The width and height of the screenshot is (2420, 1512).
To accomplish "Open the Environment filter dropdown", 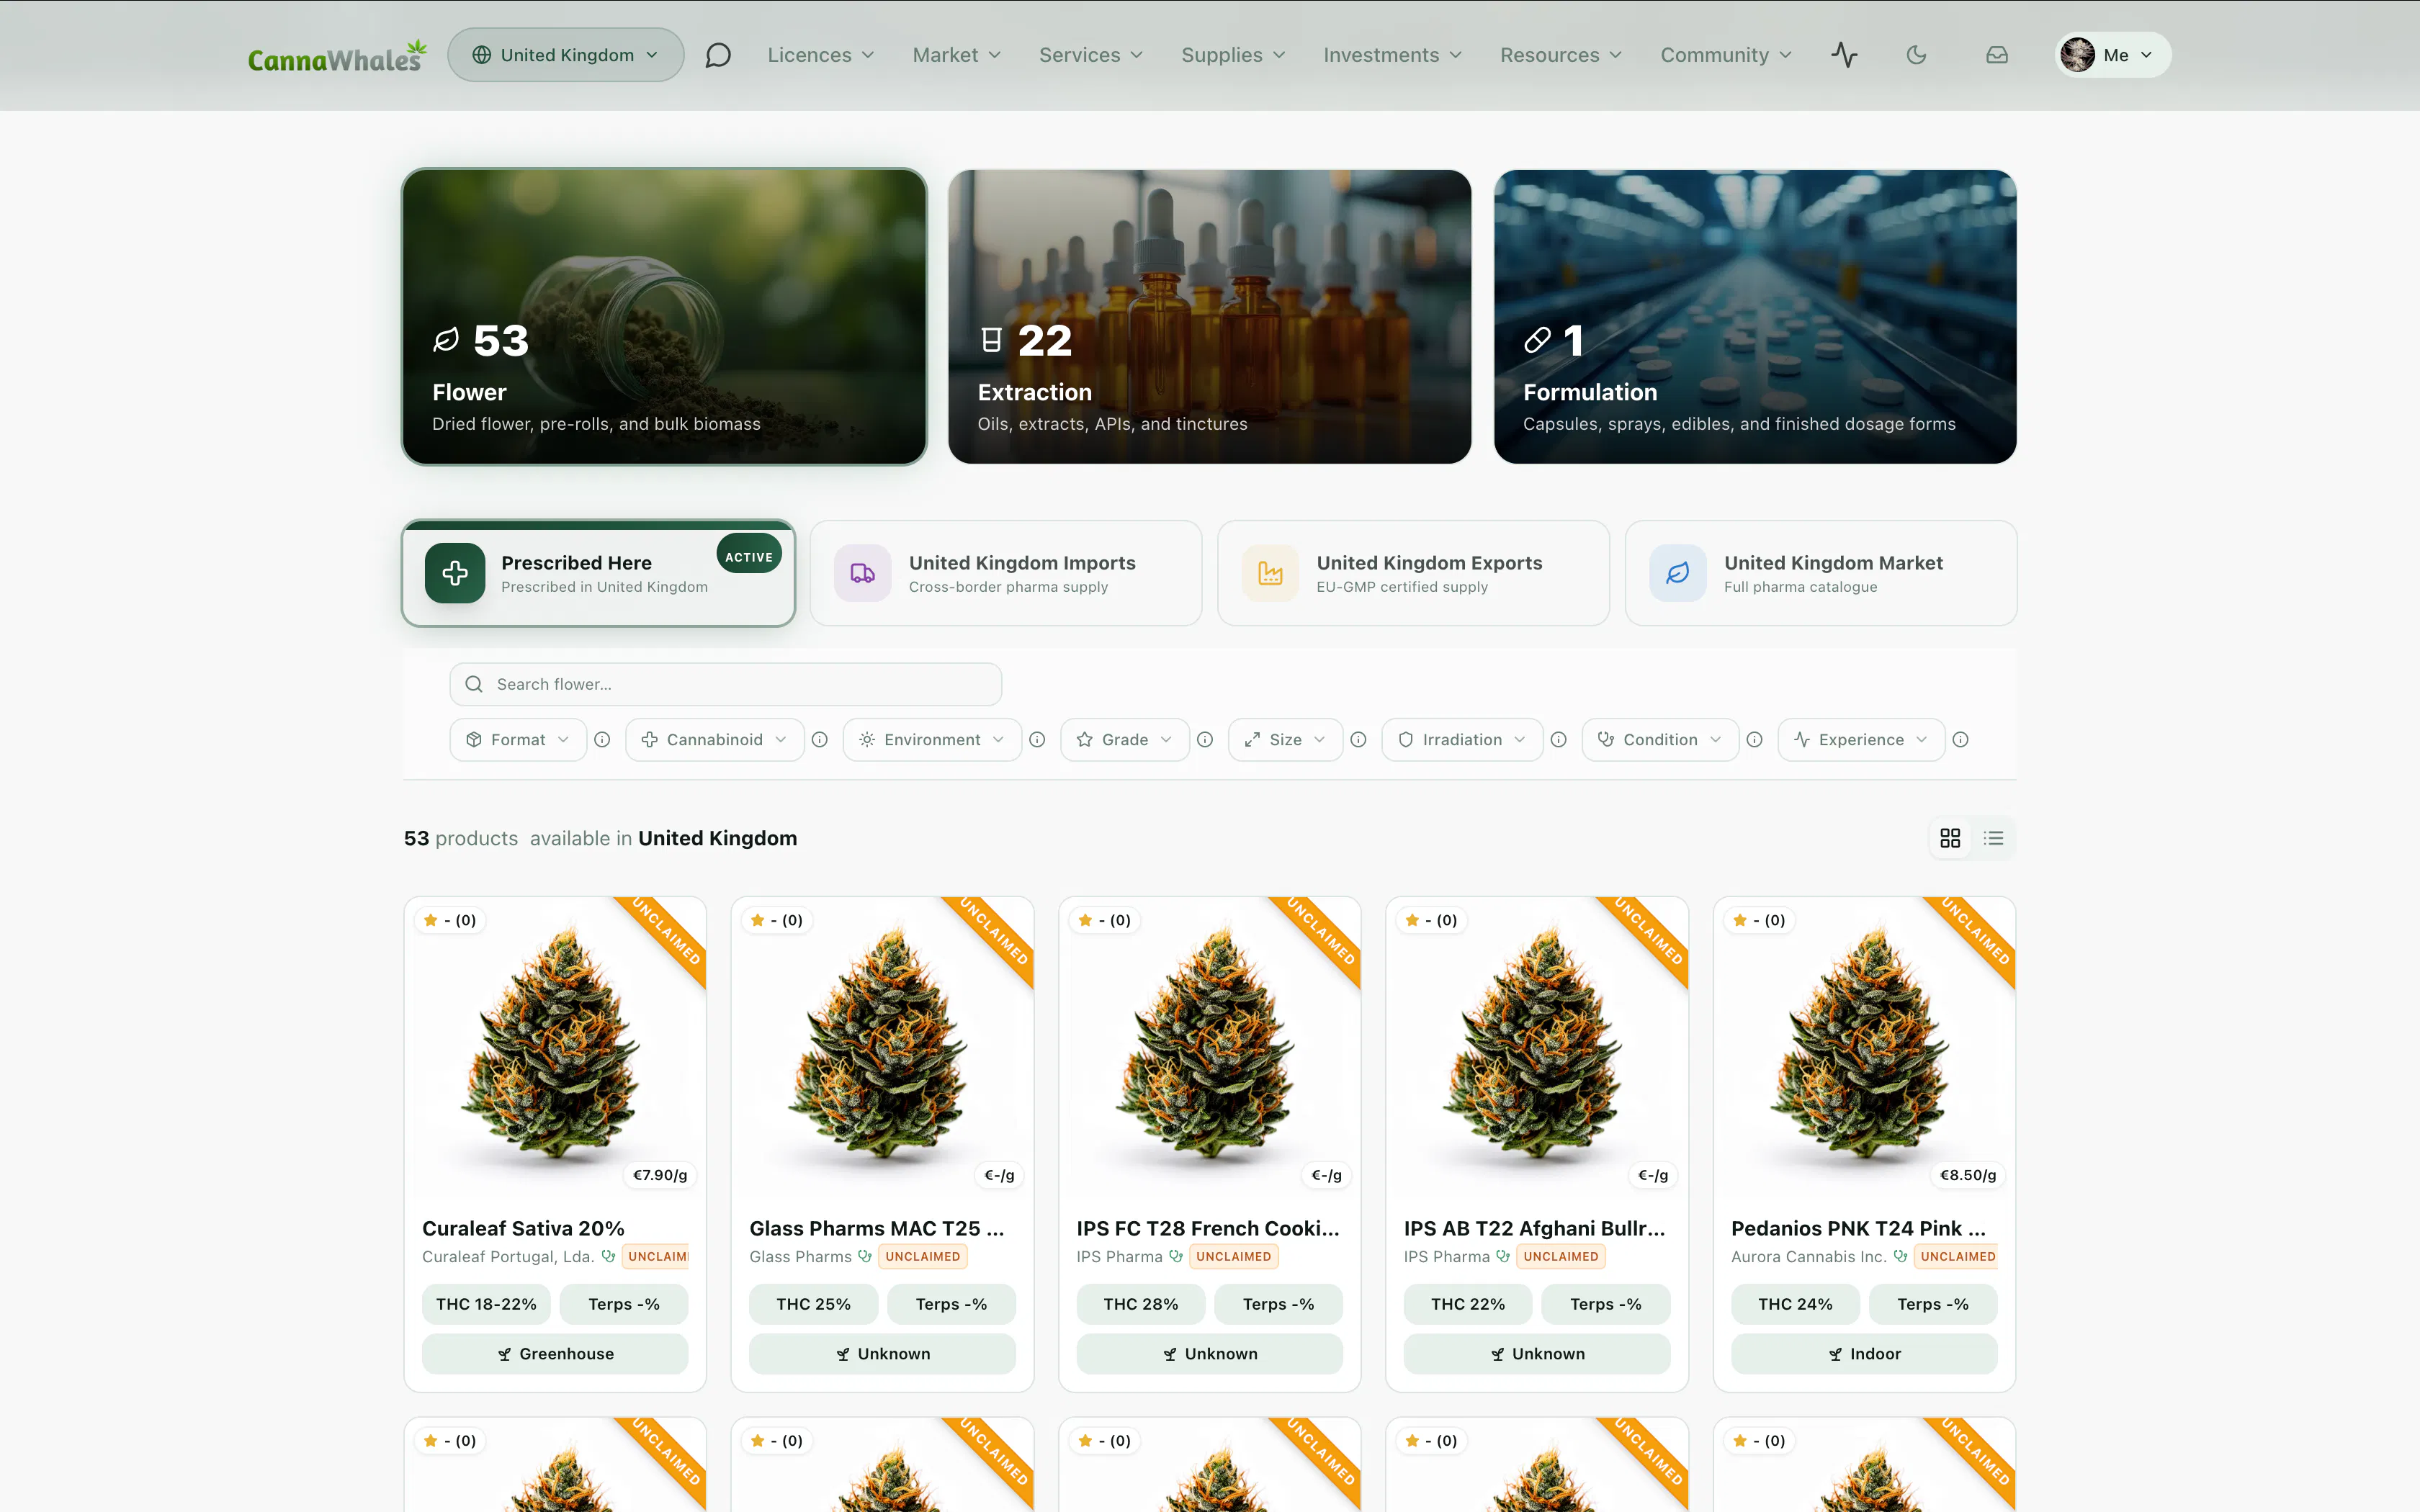I will click(x=932, y=740).
